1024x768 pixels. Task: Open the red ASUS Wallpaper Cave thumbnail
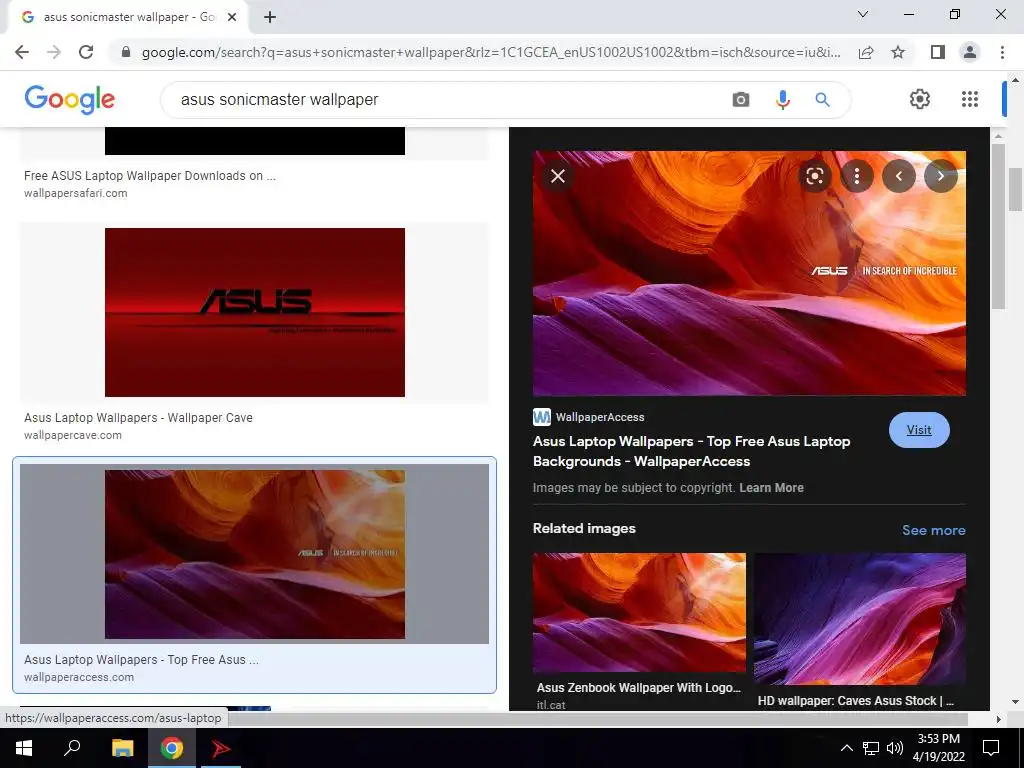pyautogui.click(x=255, y=312)
